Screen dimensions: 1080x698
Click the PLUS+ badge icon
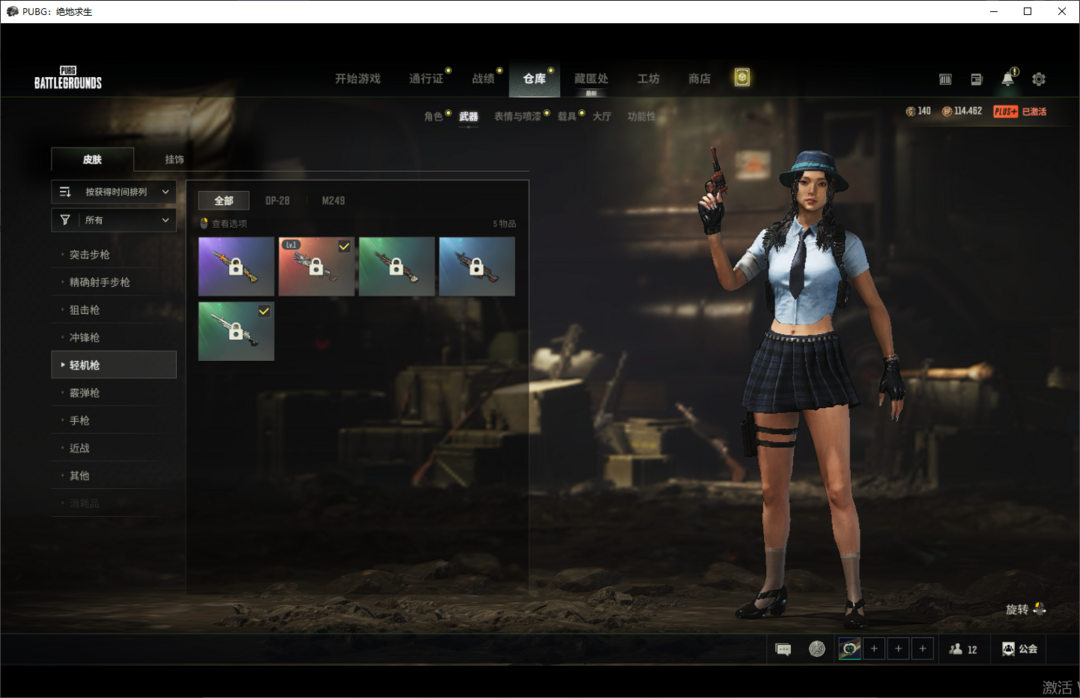point(1005,112)
